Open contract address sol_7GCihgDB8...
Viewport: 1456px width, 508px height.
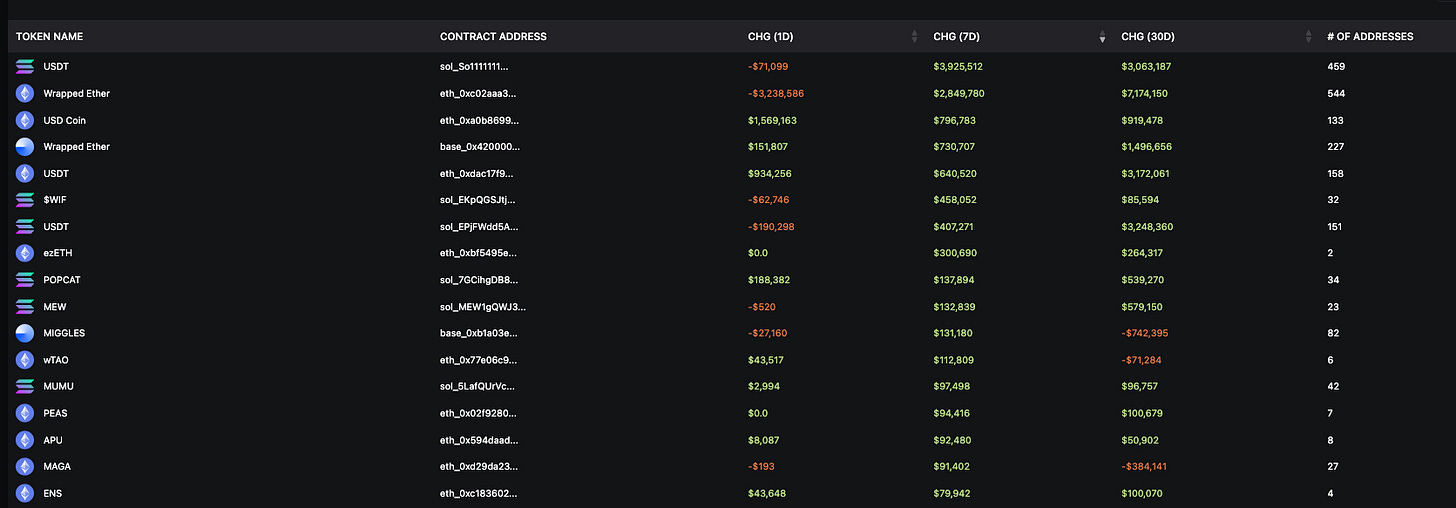480,280
